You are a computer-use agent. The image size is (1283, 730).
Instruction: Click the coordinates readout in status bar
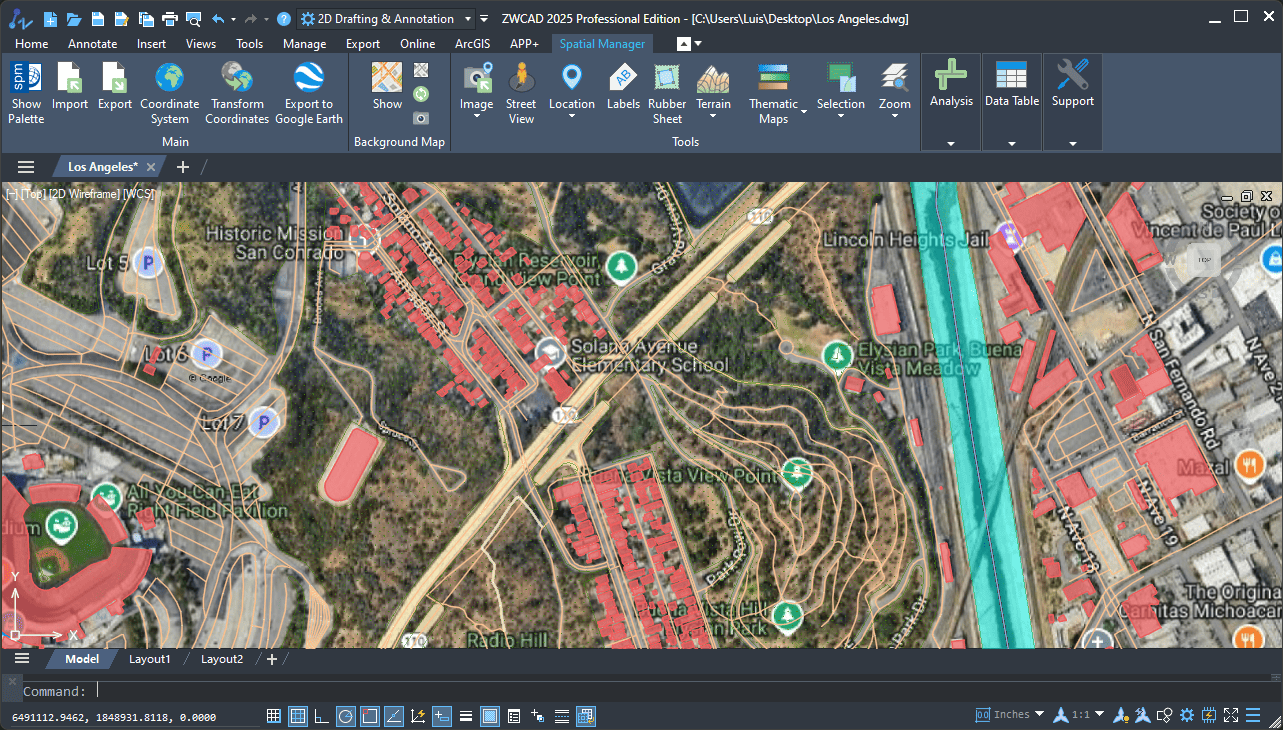coord(113,717)
